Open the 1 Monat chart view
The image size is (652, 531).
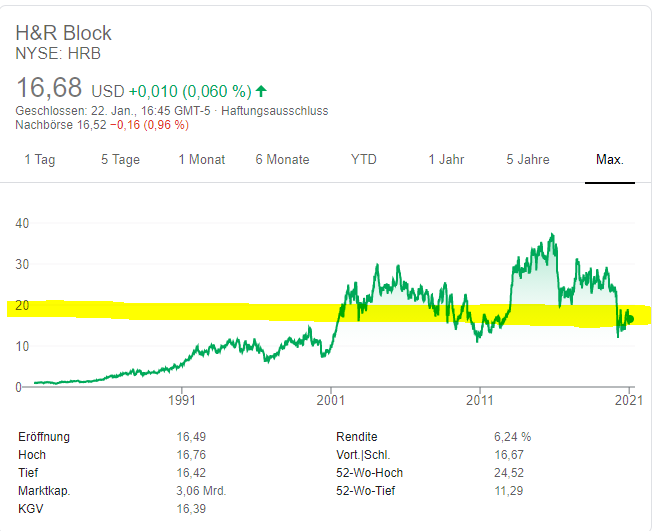point(202,160)
